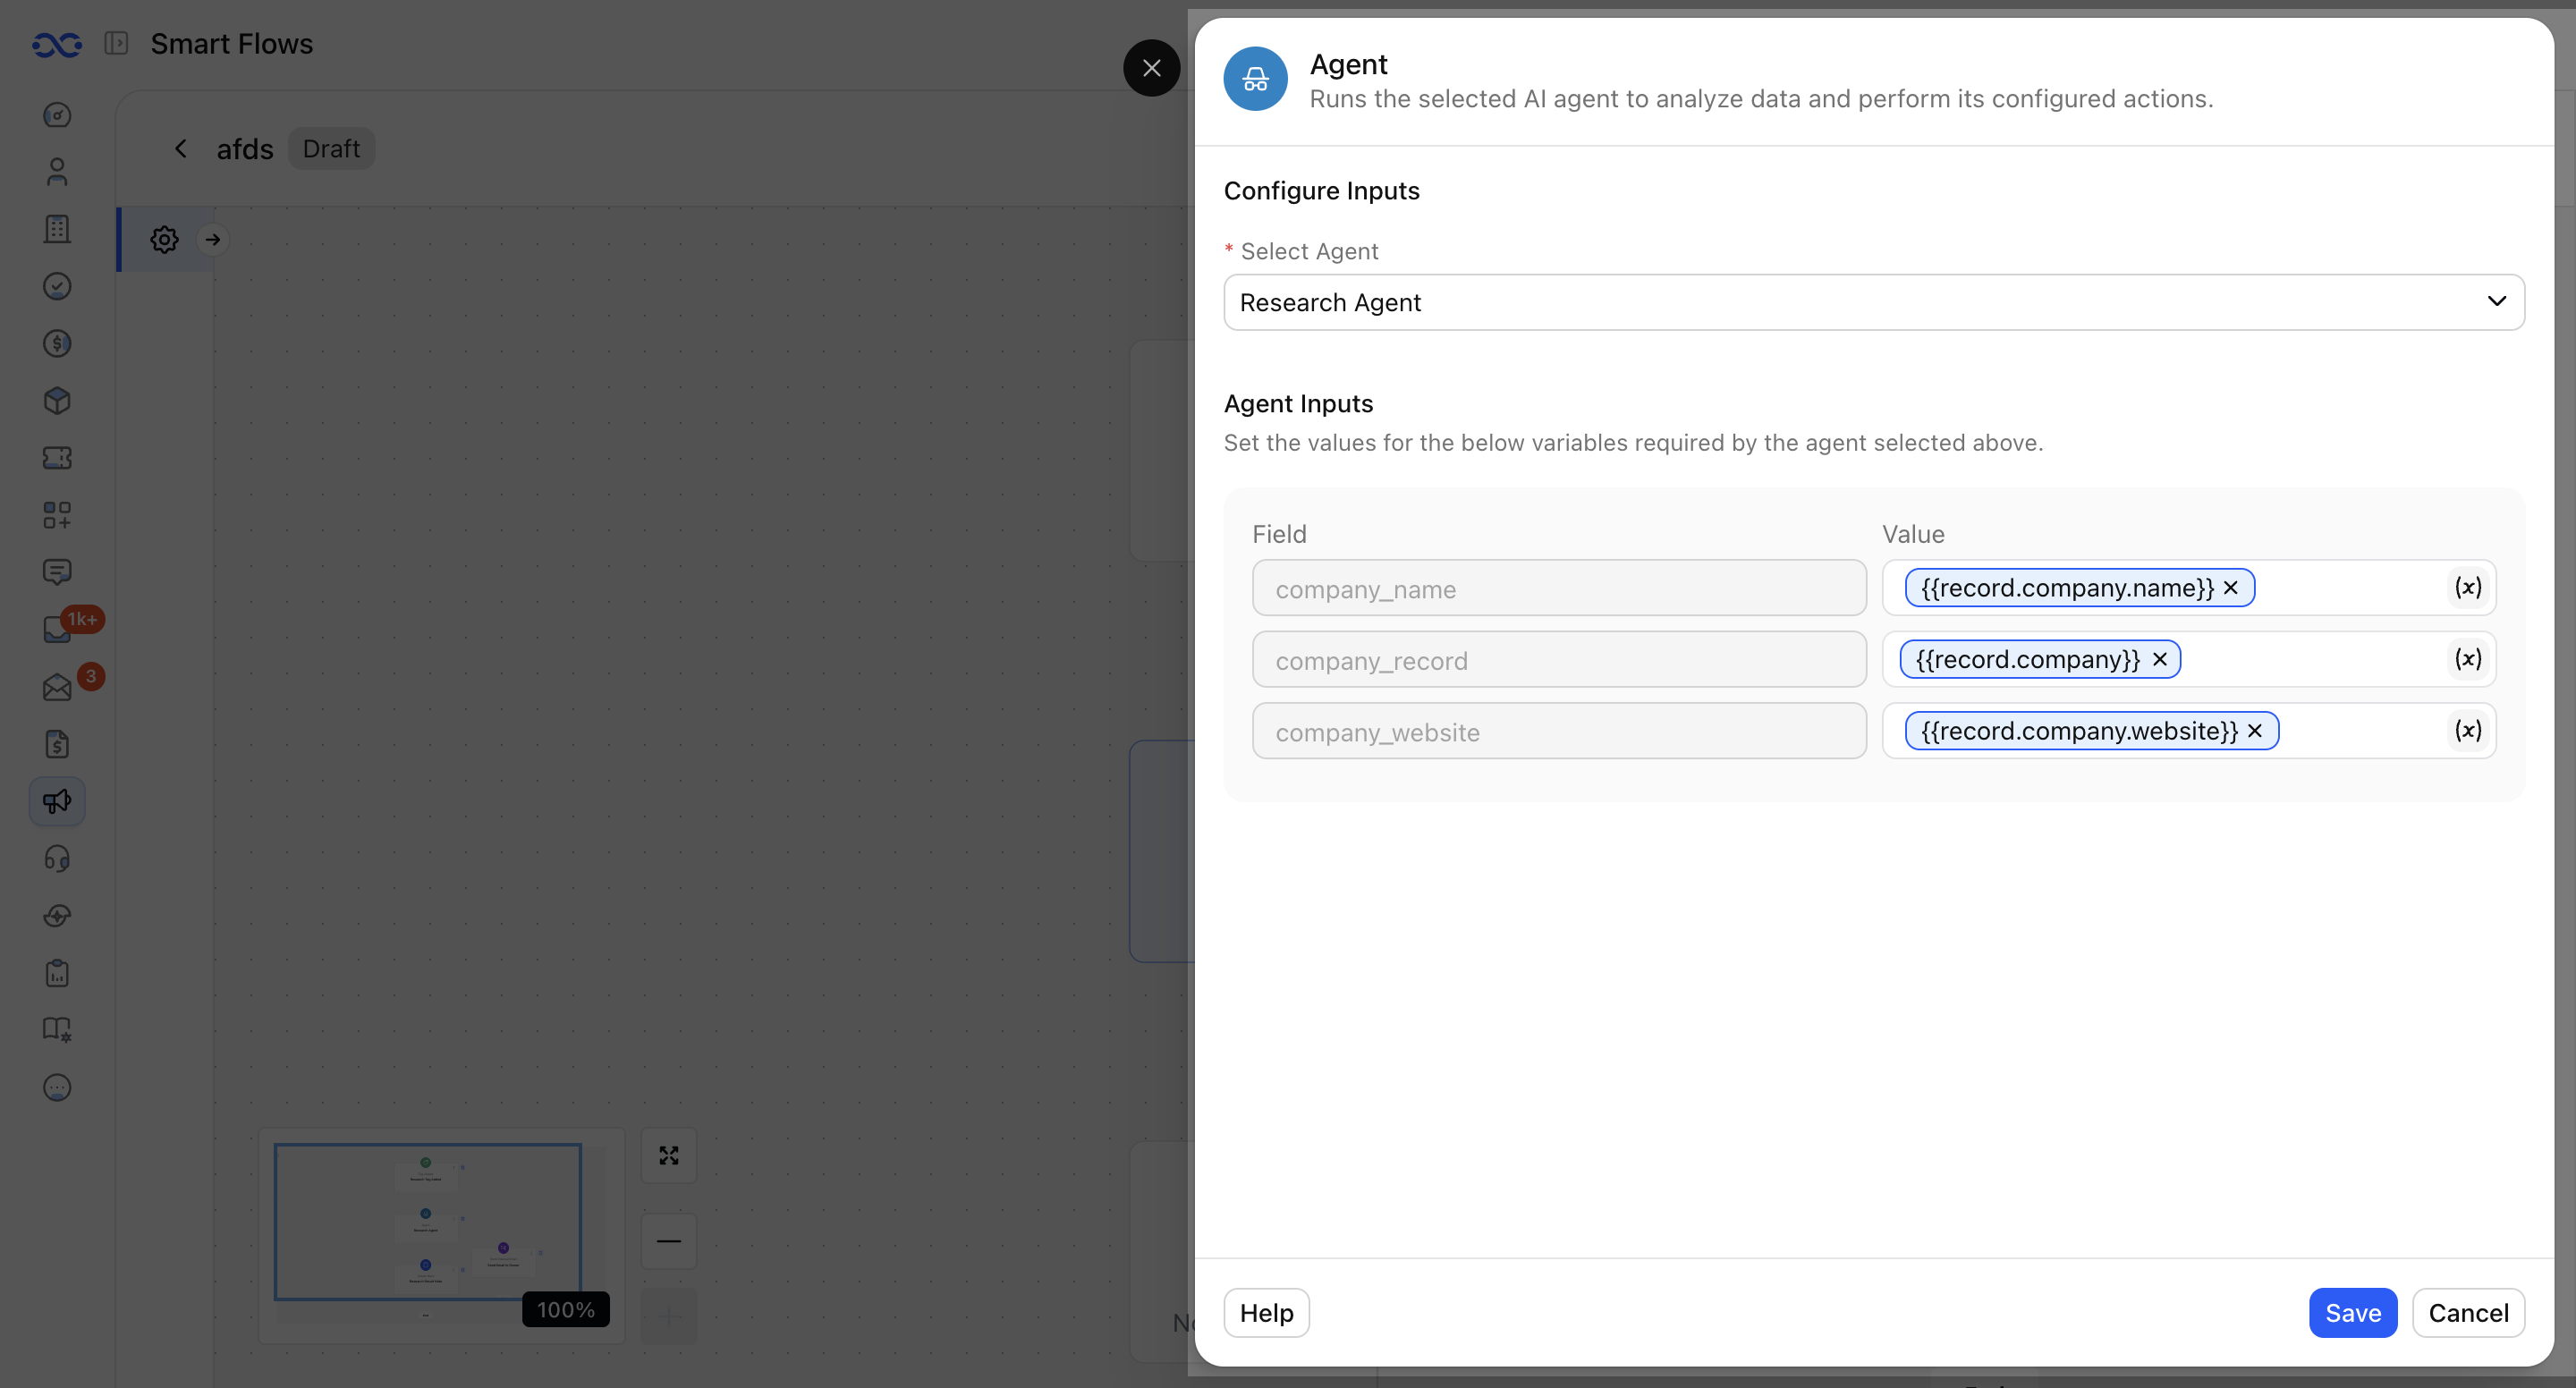The image size is (2576, 1388).
Task: Remove the record.company.name variable tag
Action: tap(2230, 588)
